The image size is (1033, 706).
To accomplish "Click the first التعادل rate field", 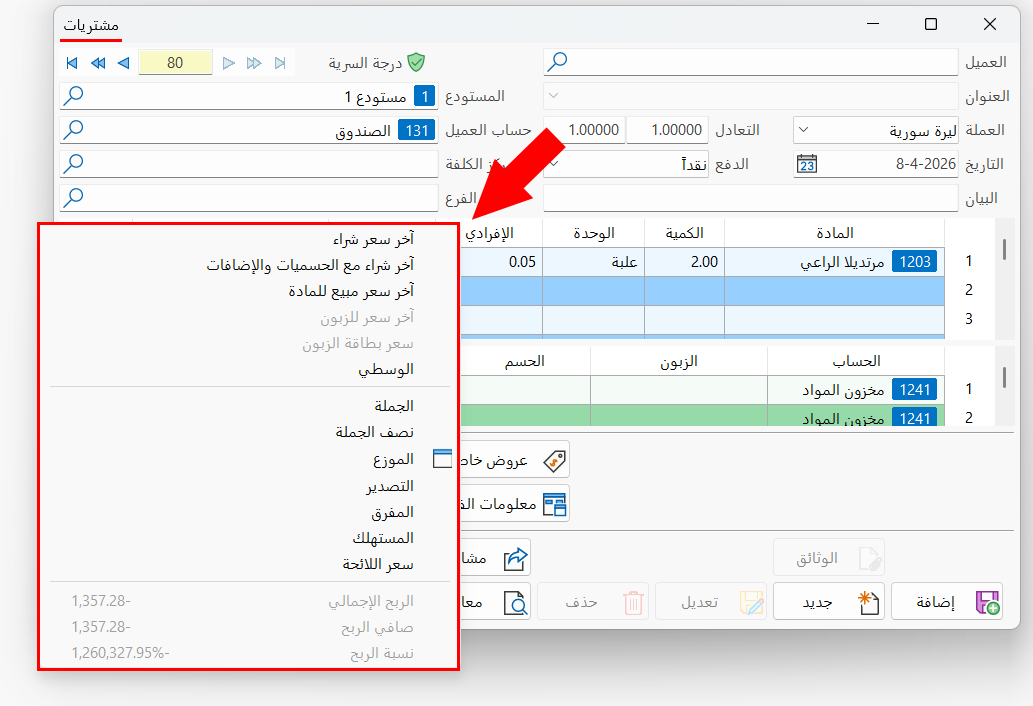I will (667, 130).
